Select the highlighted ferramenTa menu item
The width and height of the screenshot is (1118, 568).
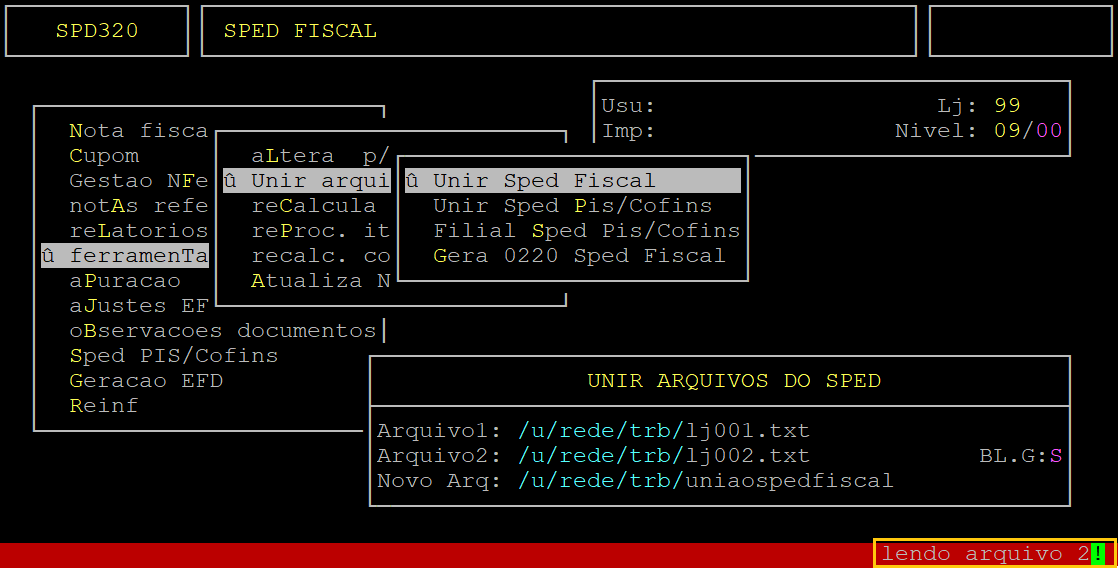[125, 256]
